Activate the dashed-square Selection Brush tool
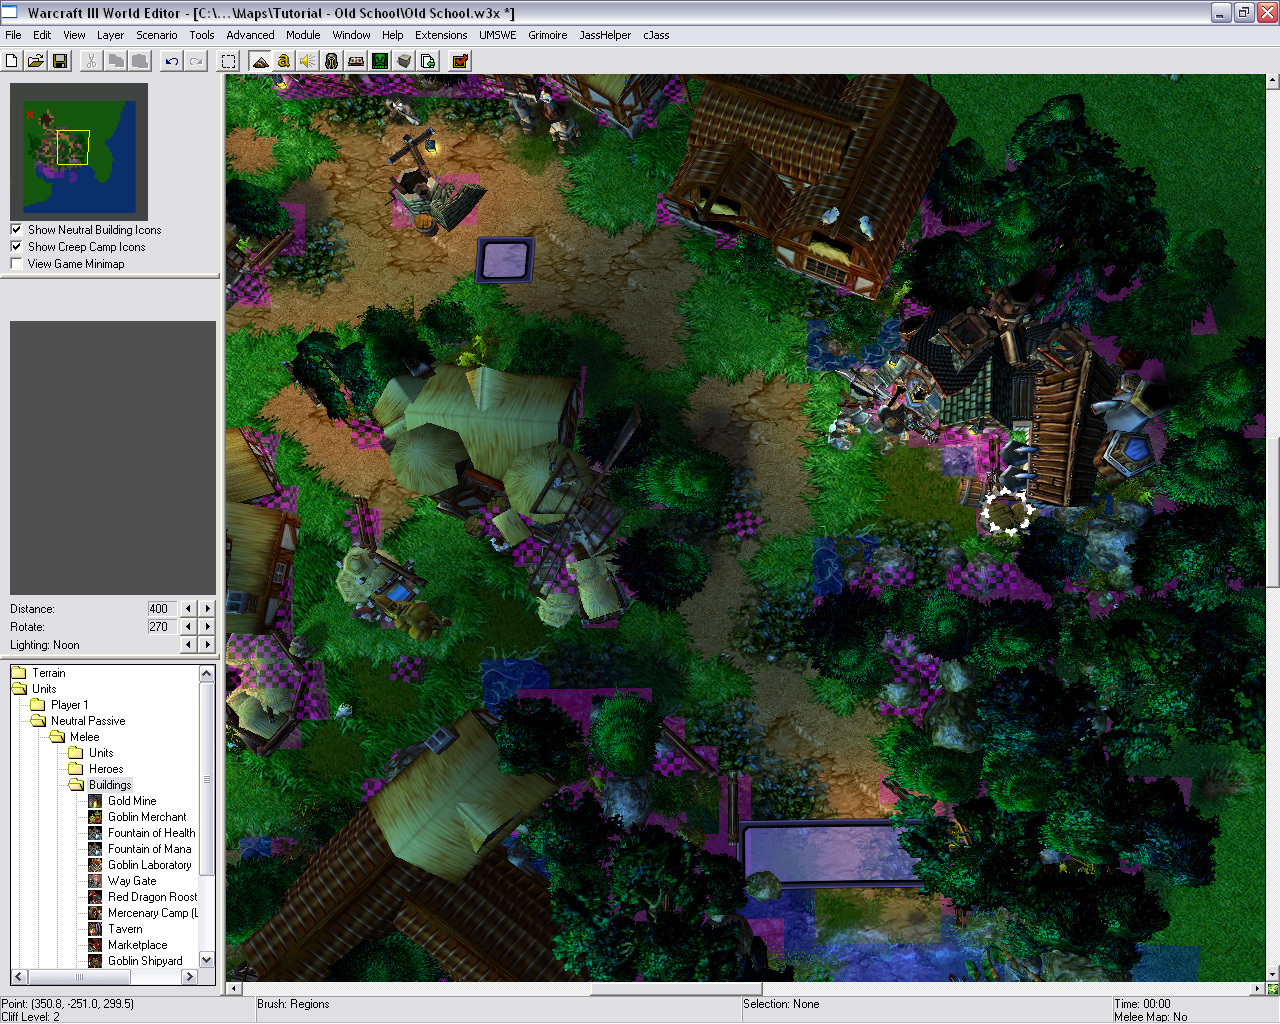 pos(228,61)
